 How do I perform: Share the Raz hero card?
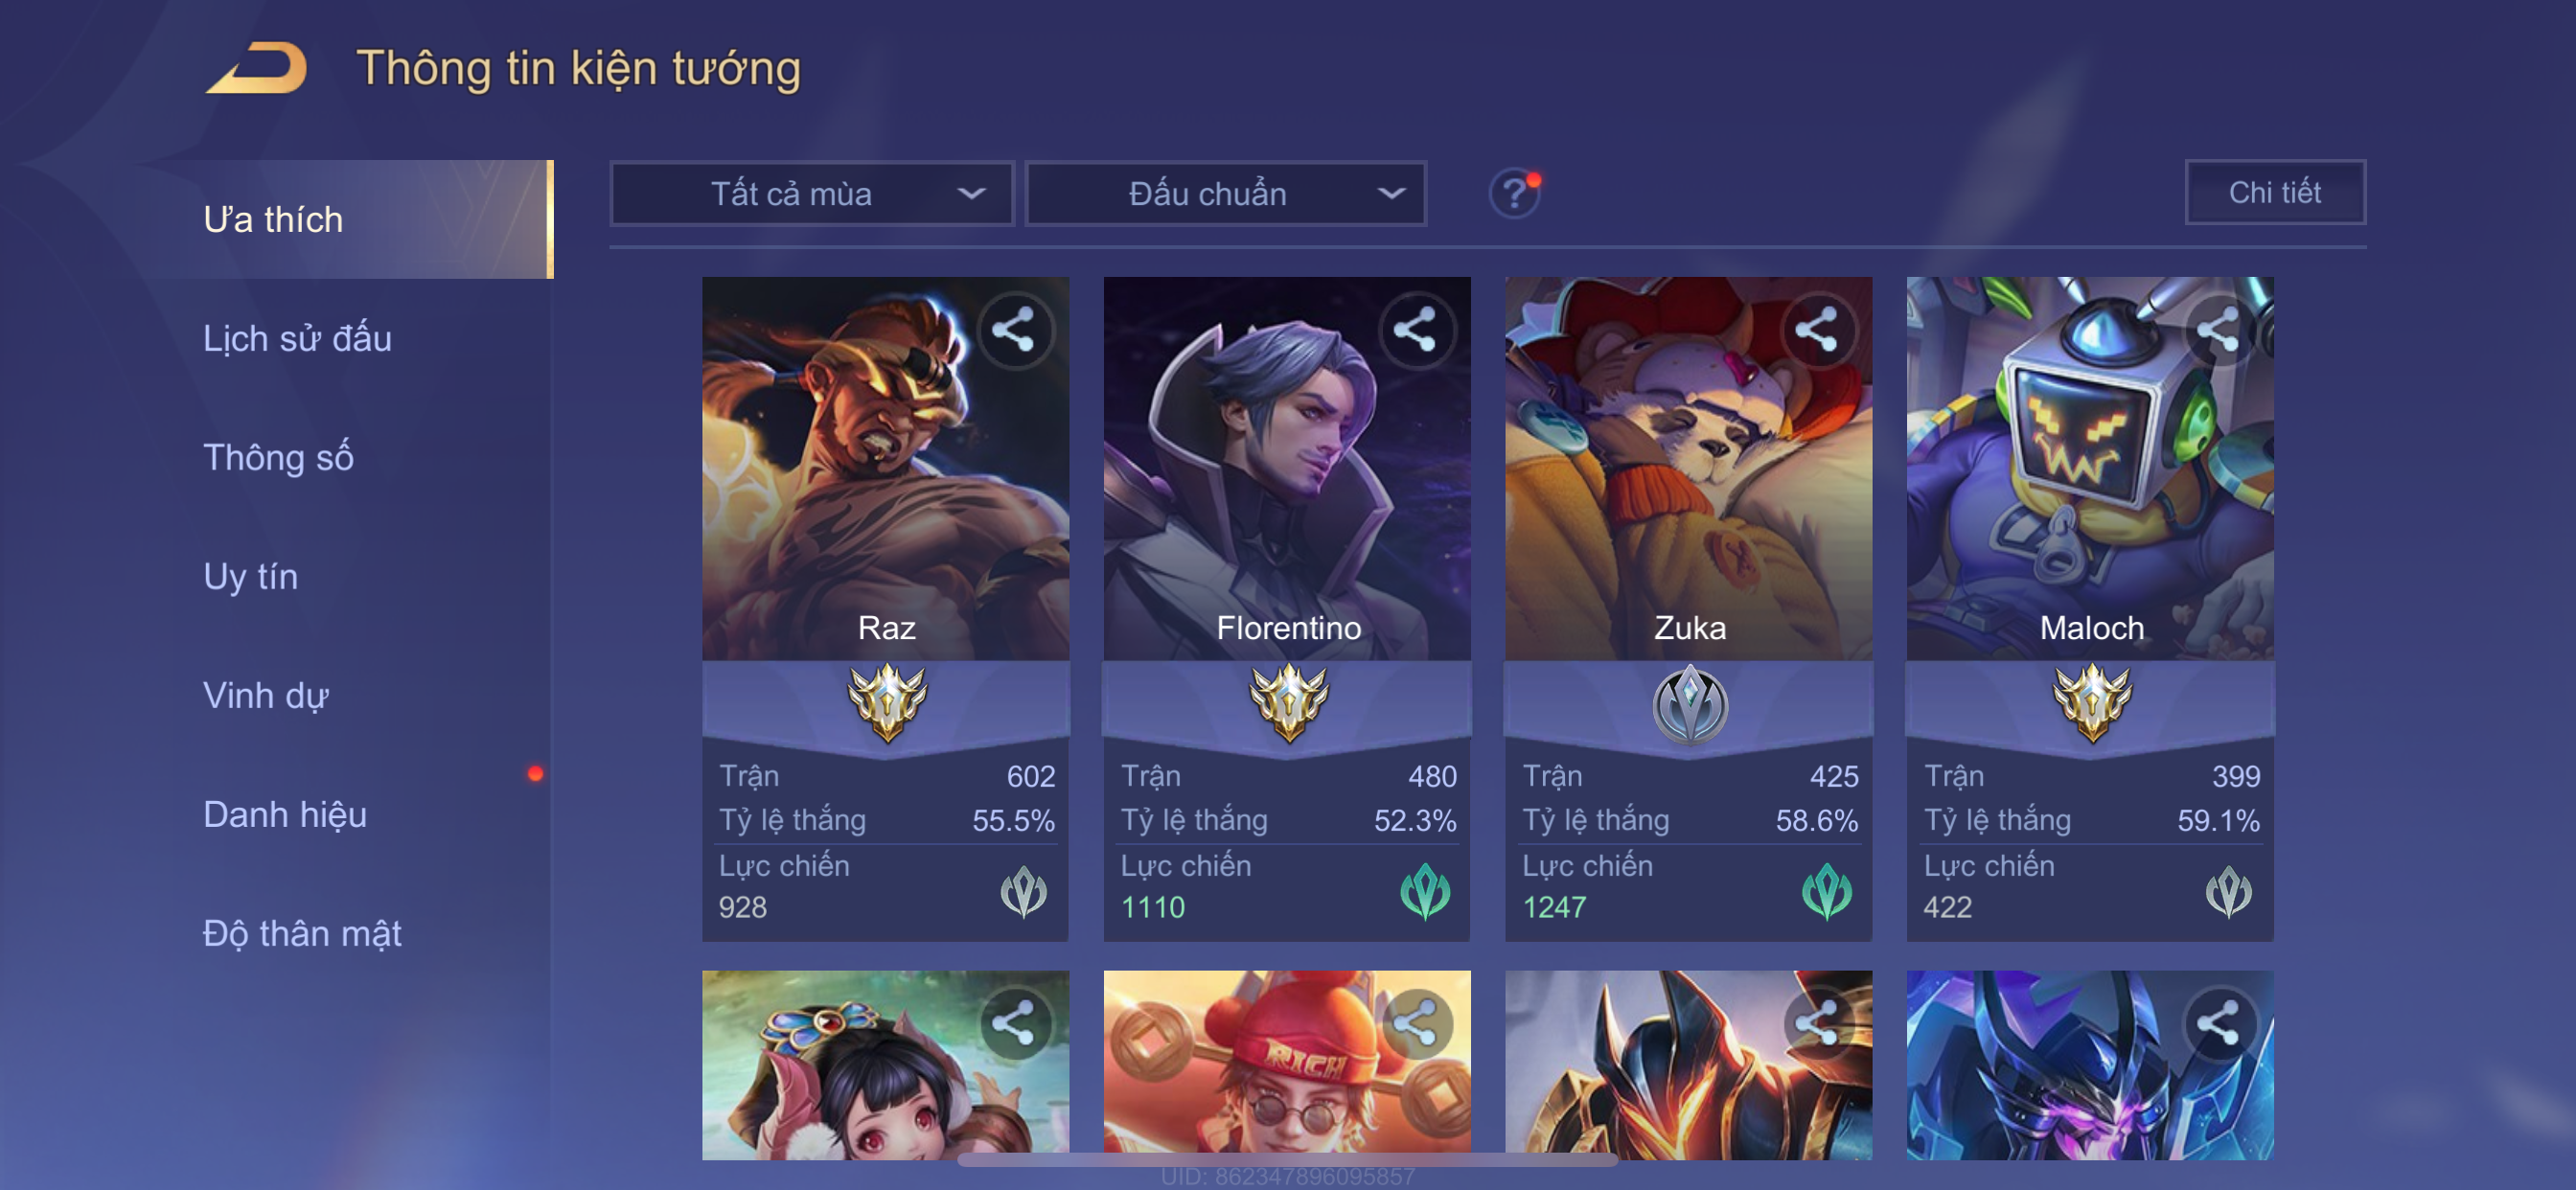tap(1014, 330)
